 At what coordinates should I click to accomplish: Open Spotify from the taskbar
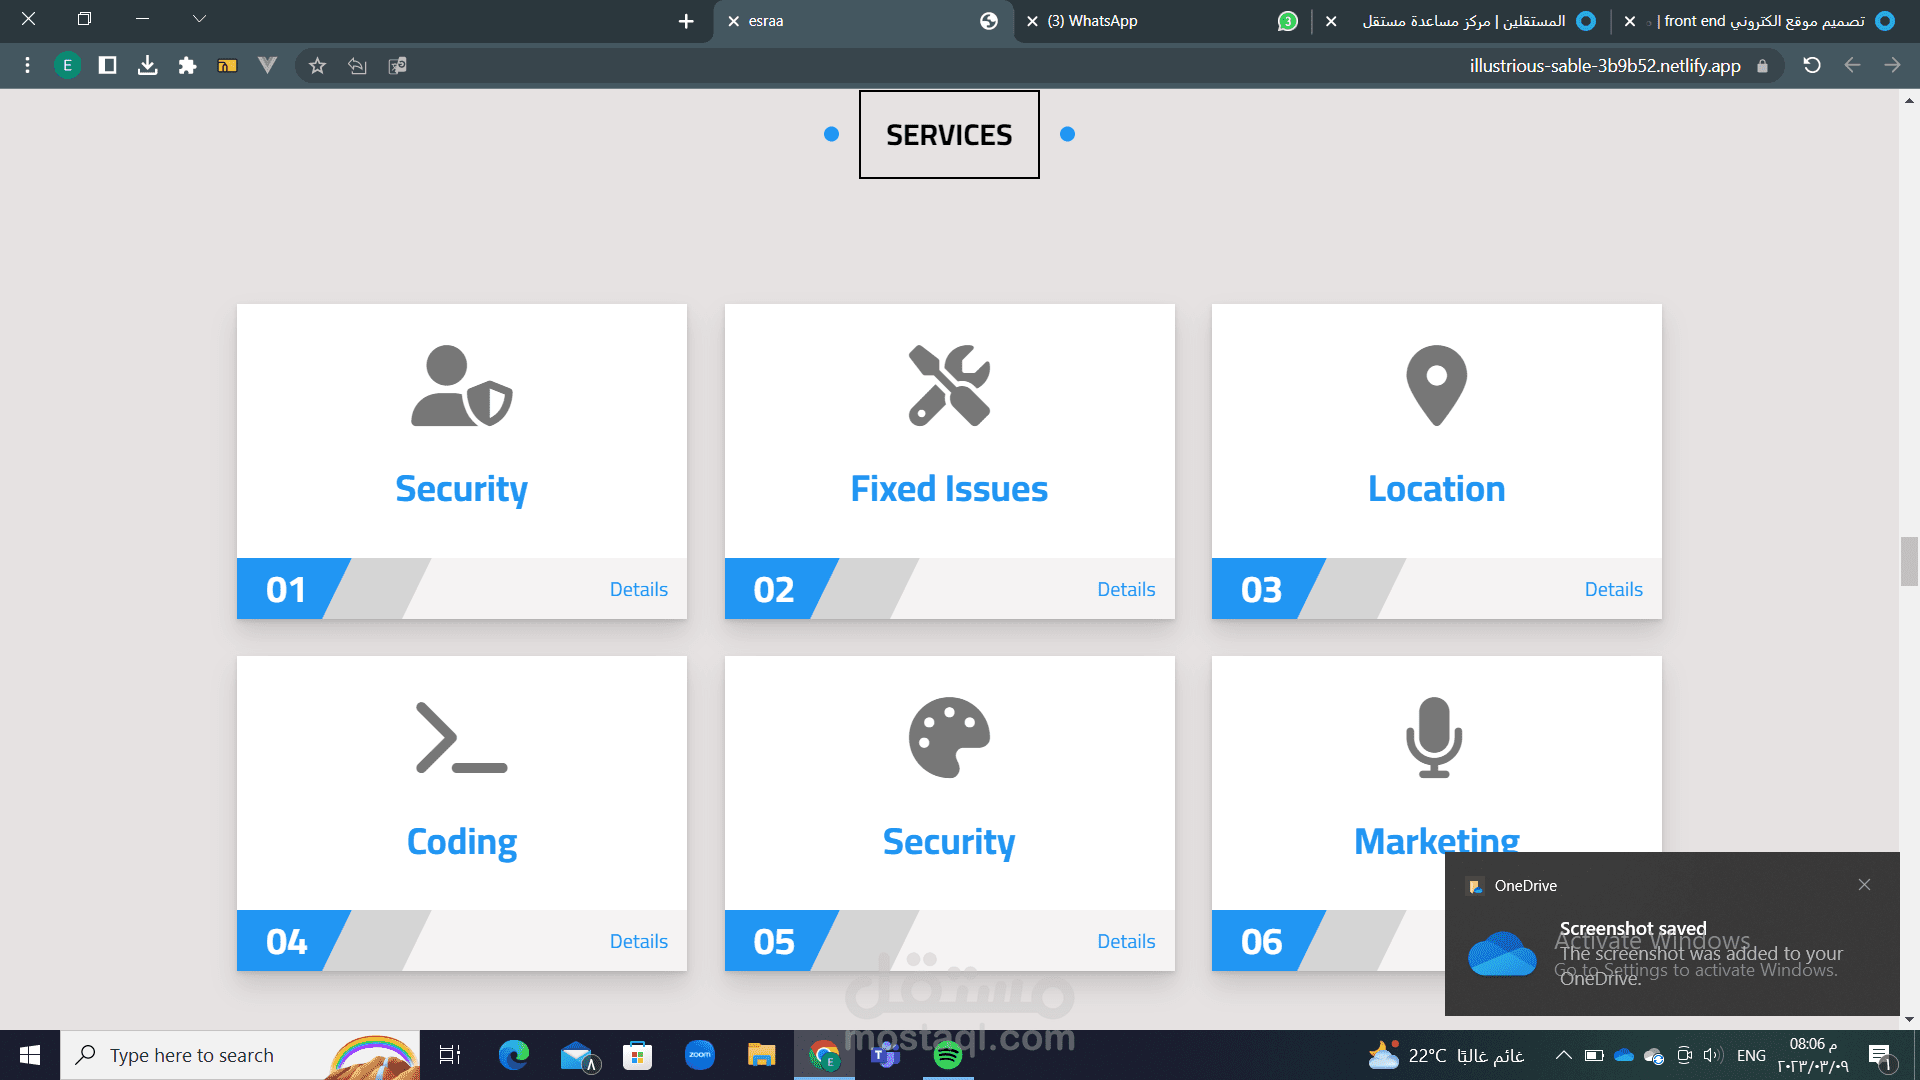coord(947,1055)
